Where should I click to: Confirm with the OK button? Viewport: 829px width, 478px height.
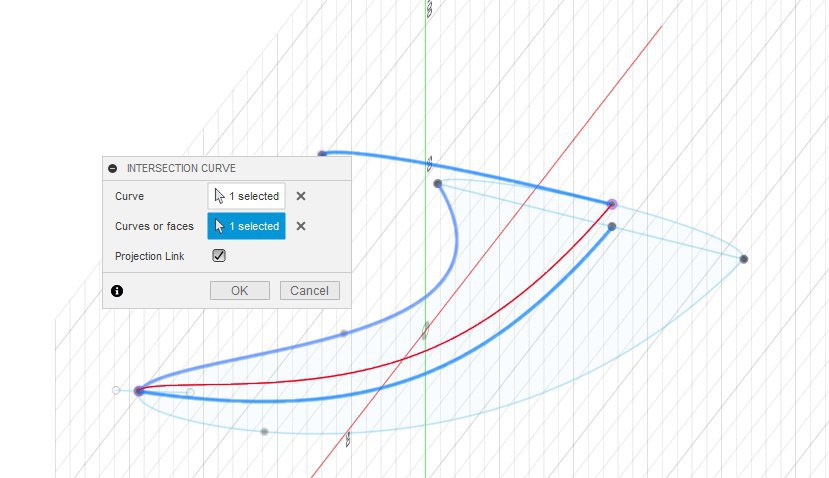point(240,290)
